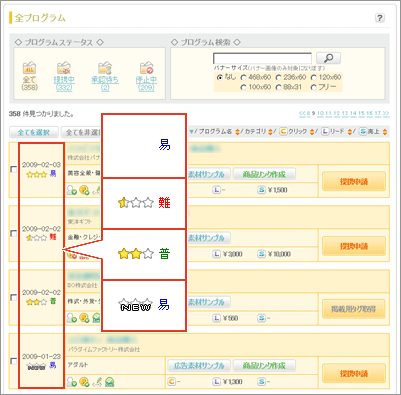
Task: Toggle sort arrows after プログラム名
Action: (237, 132)
